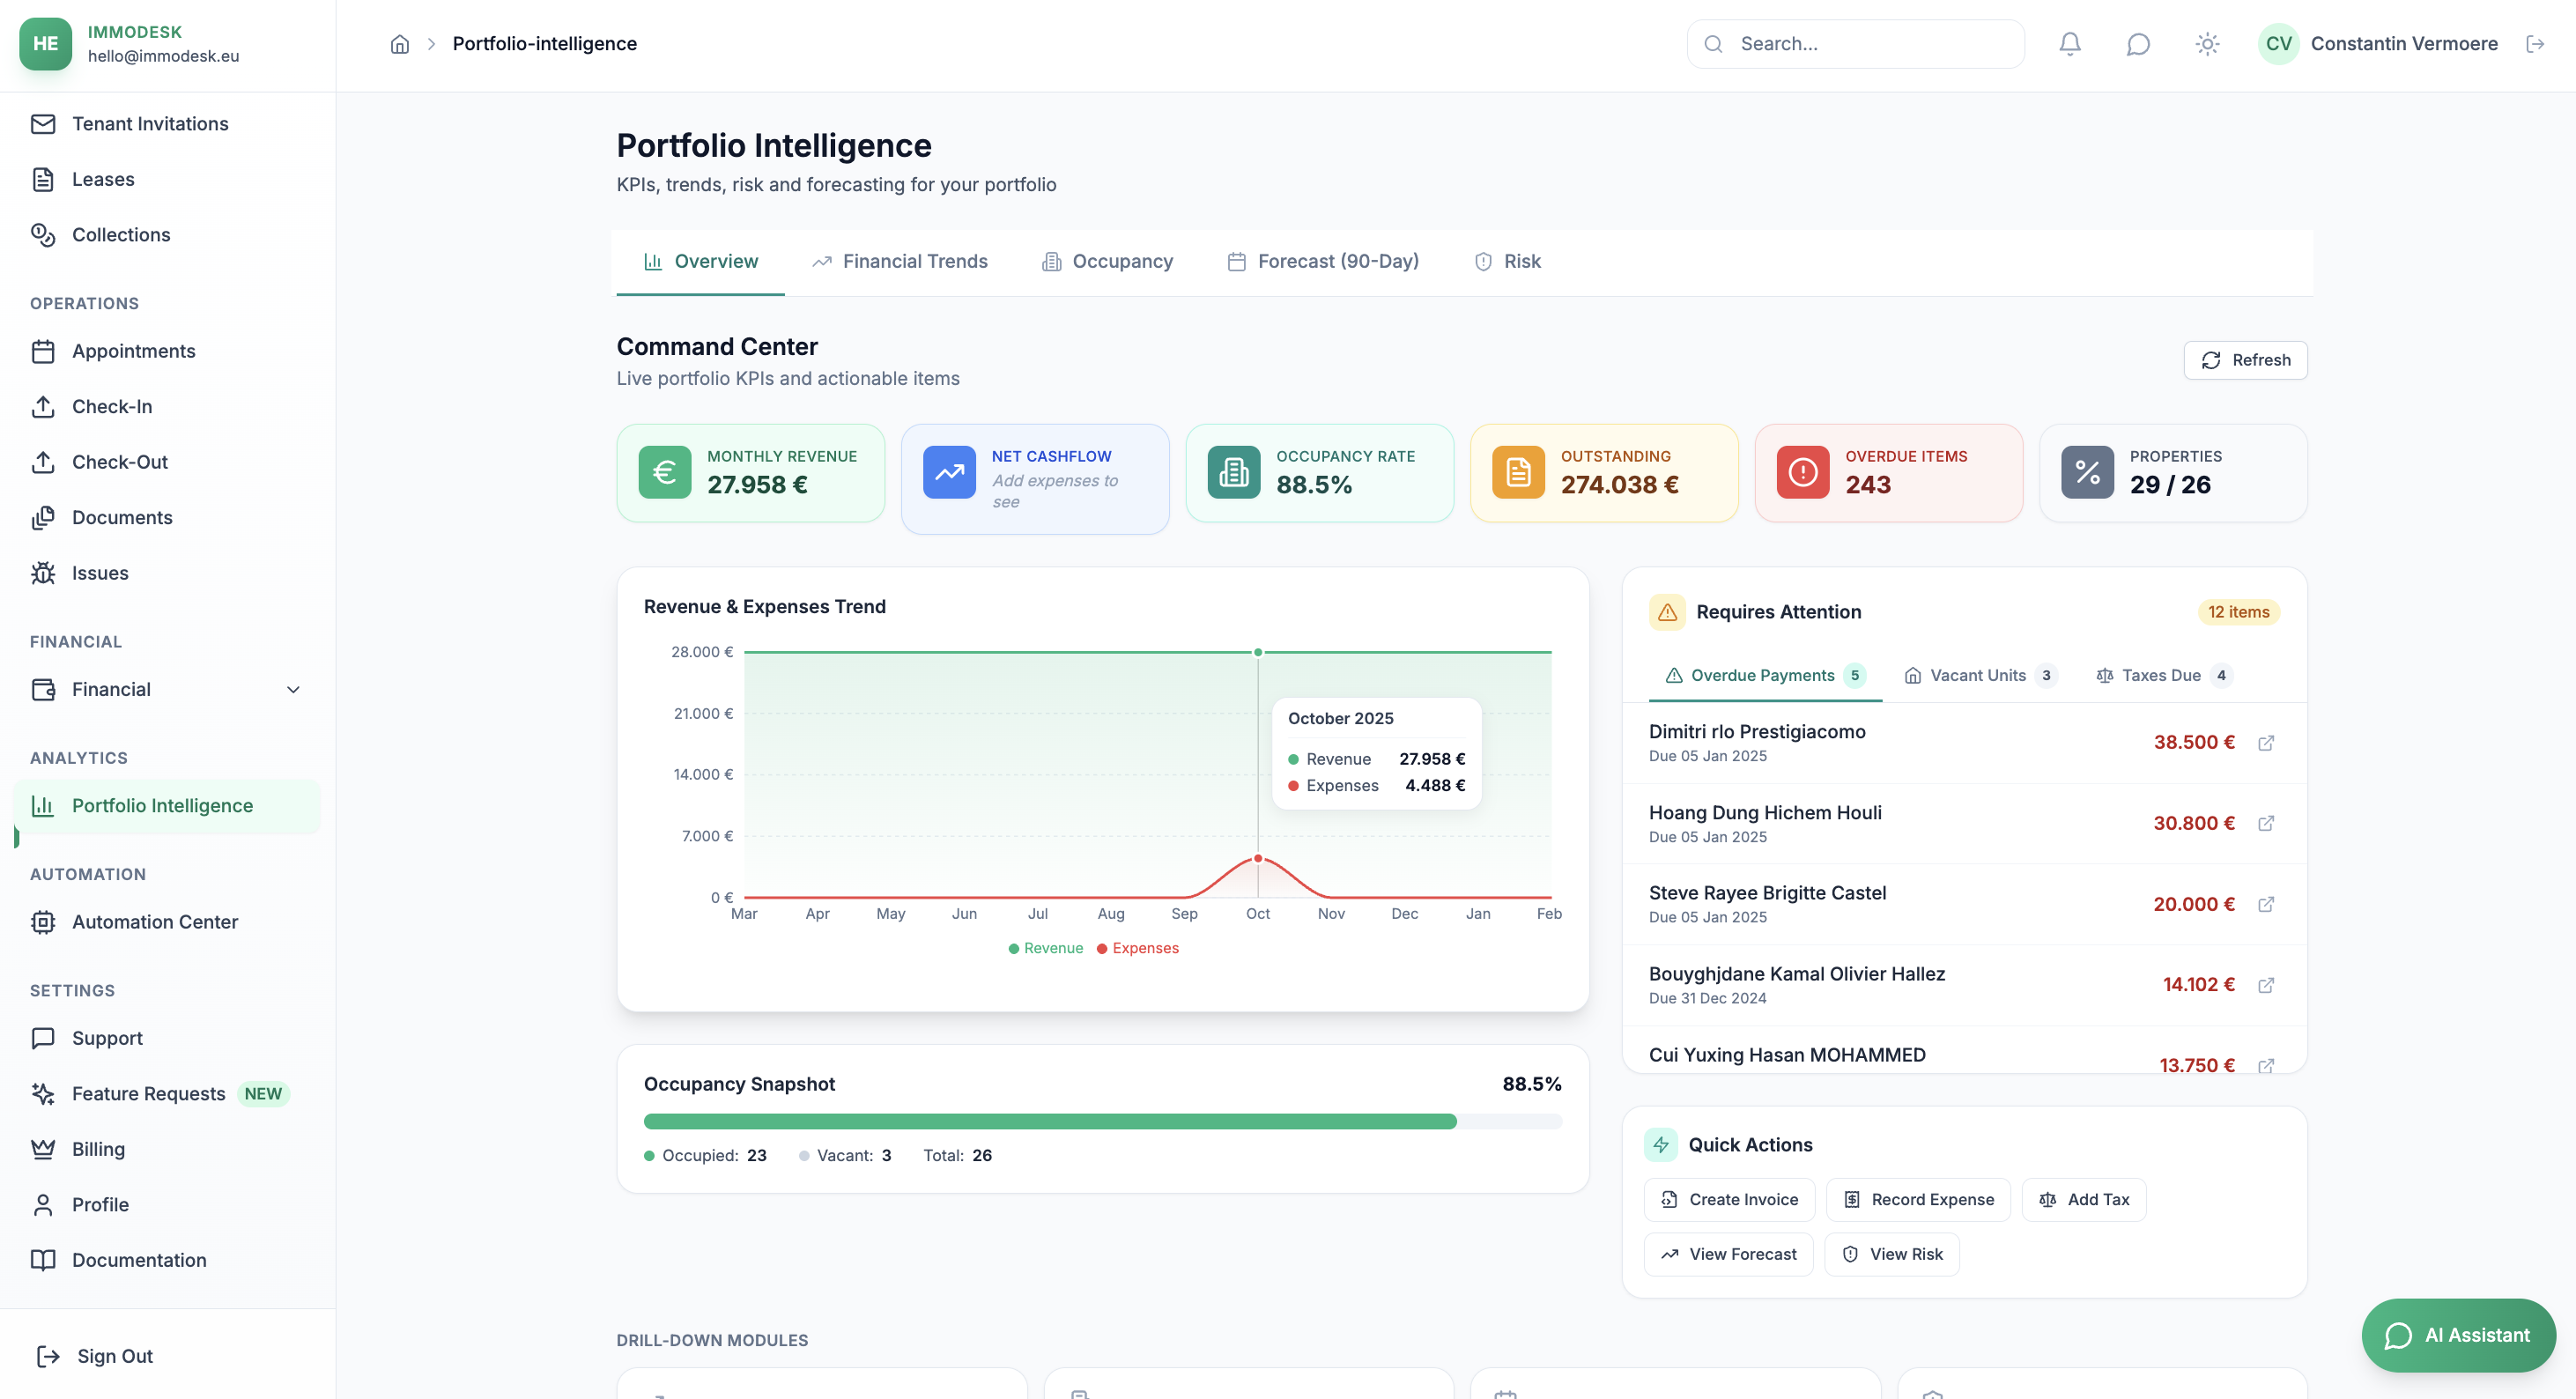Click the sign-out icon in top-right corner
2576x1399 pixels.
[x=2537, y=43]
